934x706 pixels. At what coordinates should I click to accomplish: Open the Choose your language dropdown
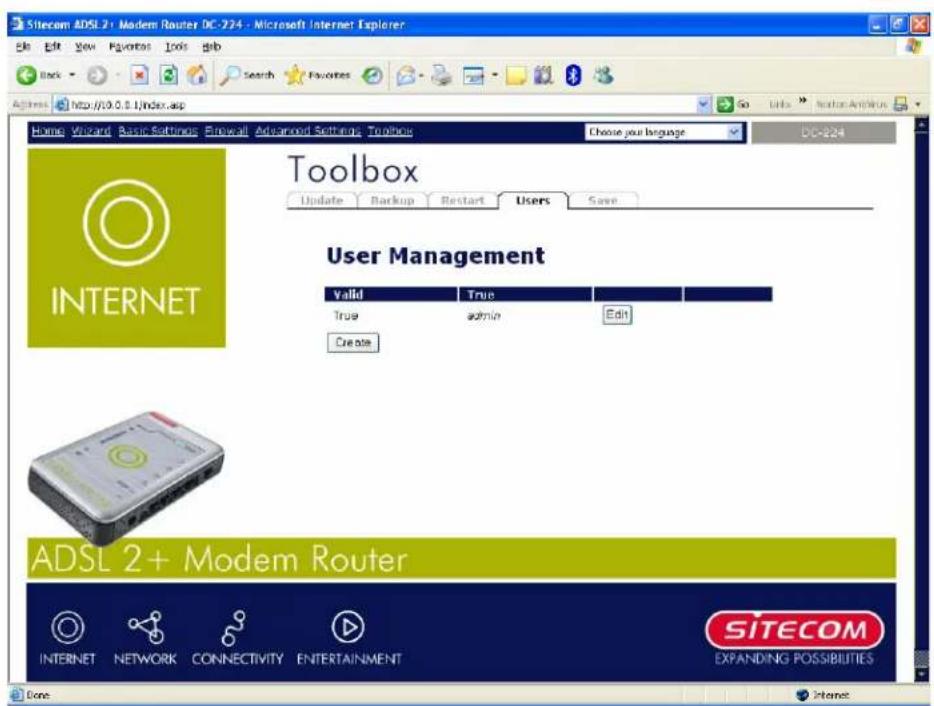pos(664,132)
